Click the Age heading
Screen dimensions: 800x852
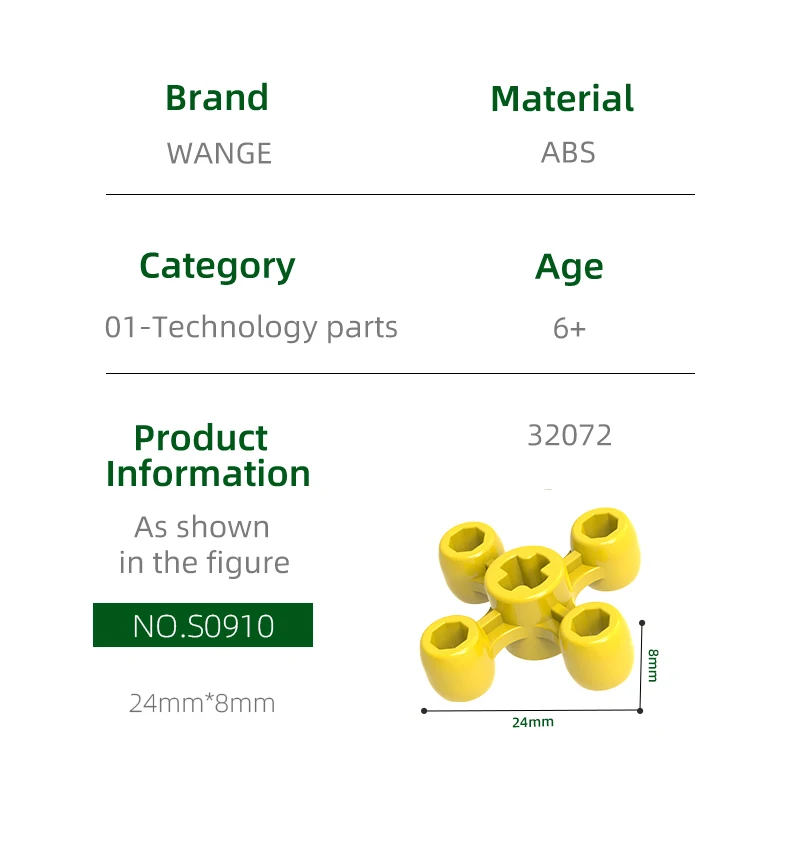[569, 267]
